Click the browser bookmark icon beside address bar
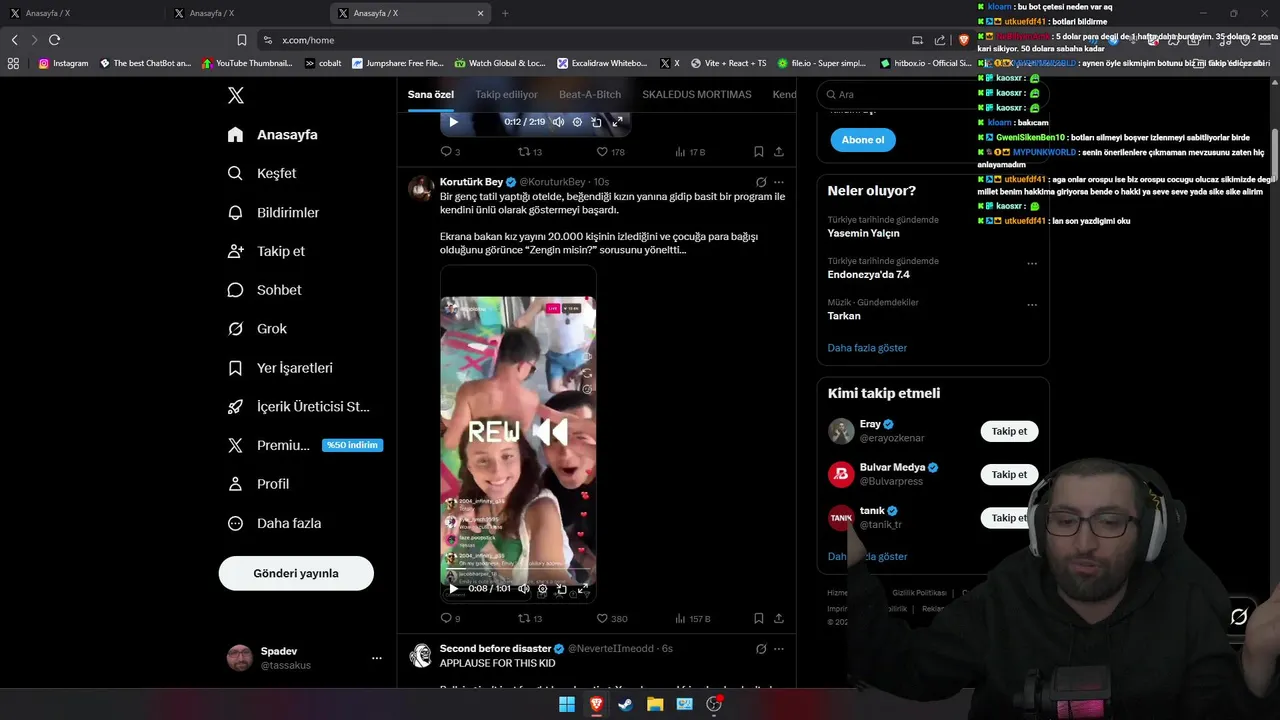This screenshot has height=720, width=1280. [x=242, y=40]
